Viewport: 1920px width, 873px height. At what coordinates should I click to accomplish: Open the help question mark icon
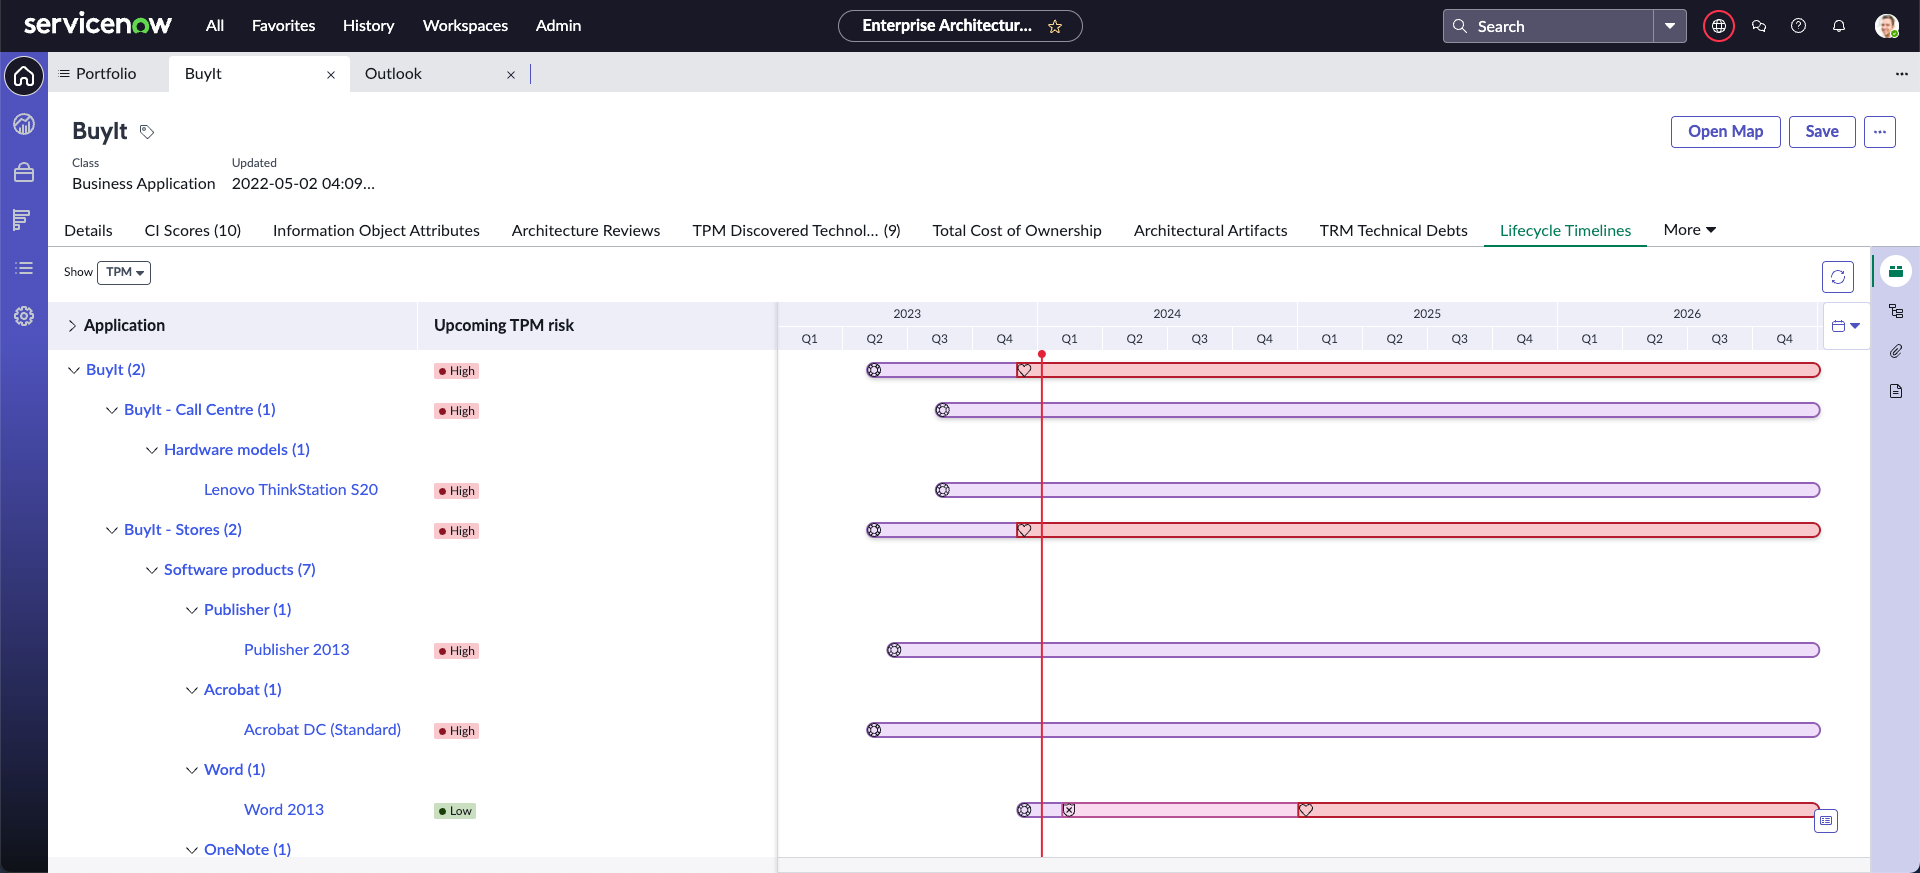click(1798, 26)
